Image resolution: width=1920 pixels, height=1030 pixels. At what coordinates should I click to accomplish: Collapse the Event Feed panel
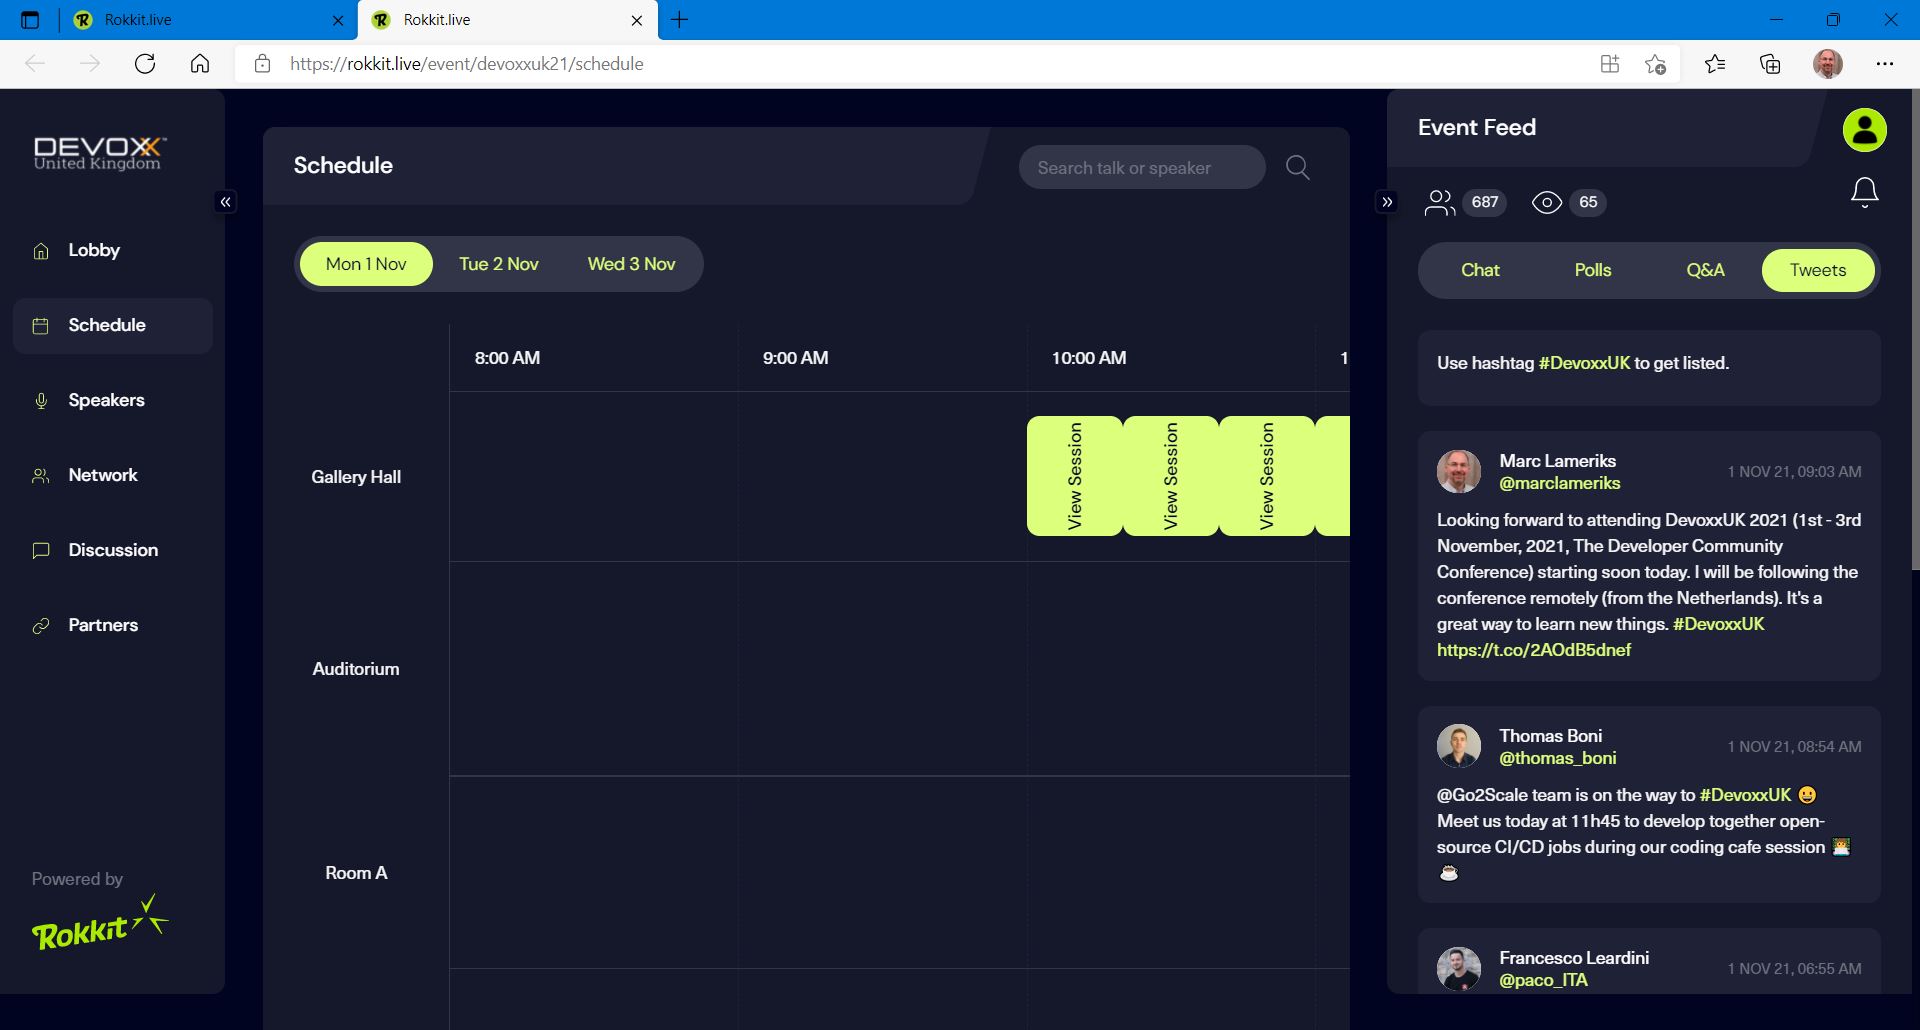[x=1387, y=202]
